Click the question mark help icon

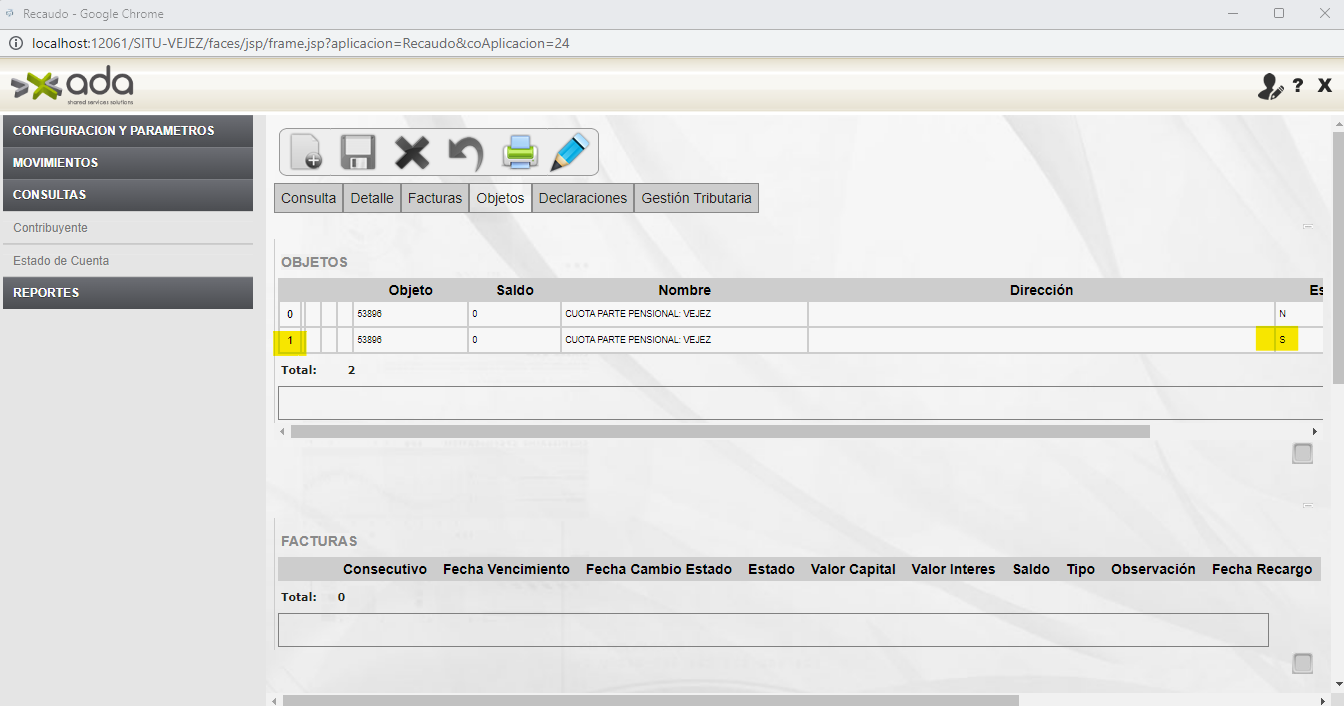tap(1298, 86)
